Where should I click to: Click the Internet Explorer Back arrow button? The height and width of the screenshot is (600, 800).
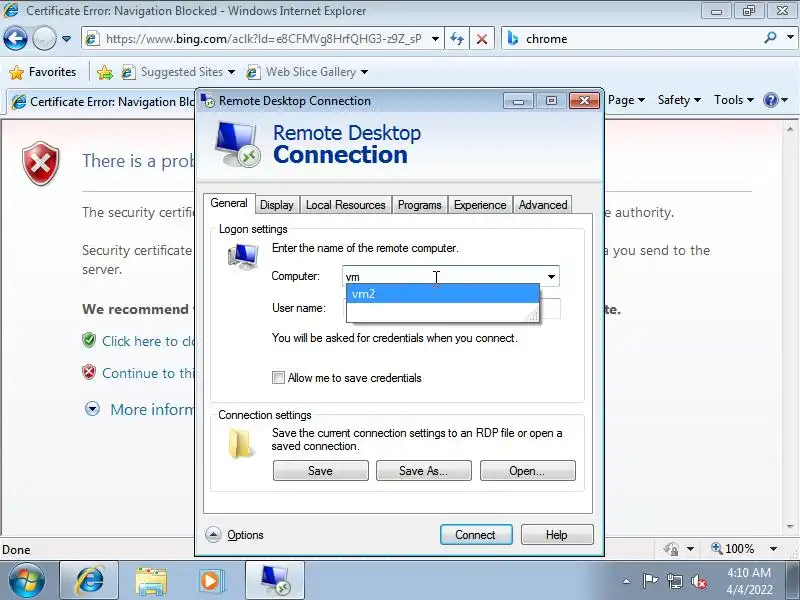(15, 38)
